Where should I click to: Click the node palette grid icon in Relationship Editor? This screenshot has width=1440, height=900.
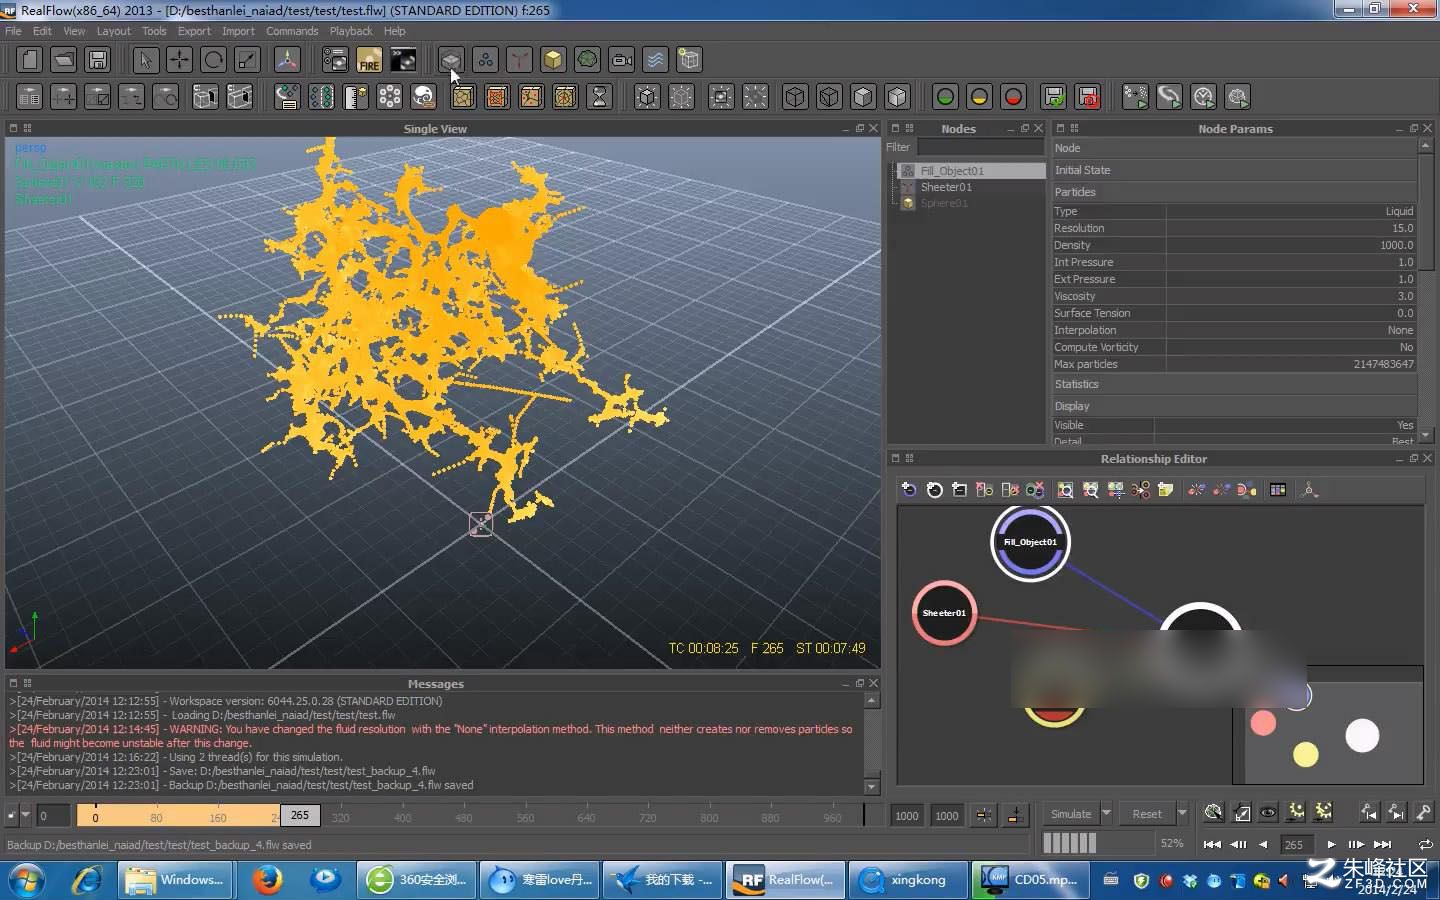point(1278,490)
